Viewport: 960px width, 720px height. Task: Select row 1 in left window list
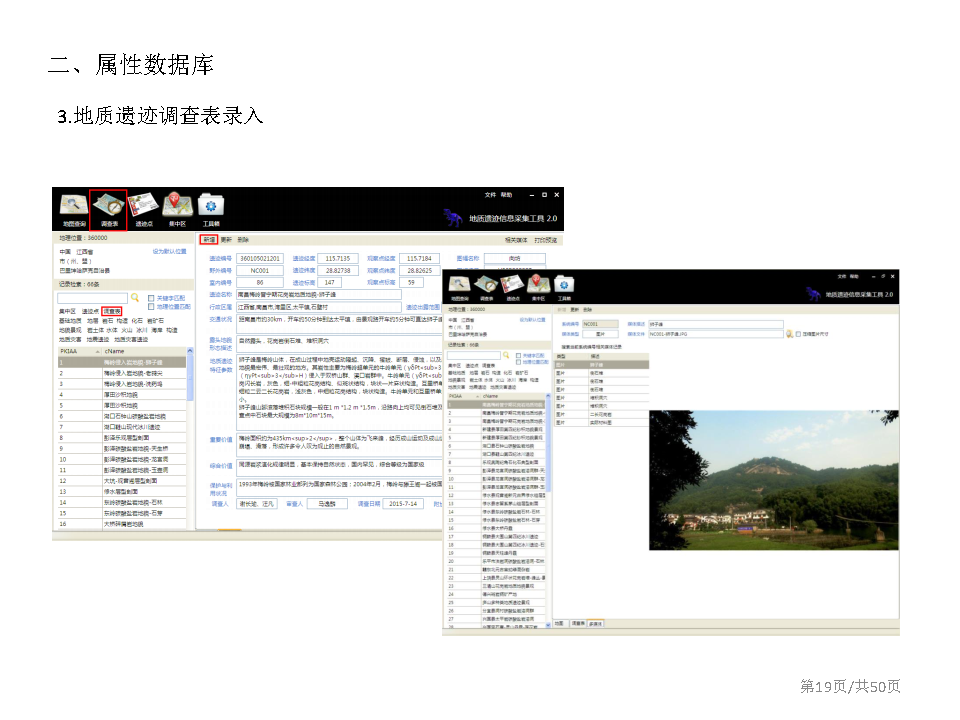[x=122, y=362]
